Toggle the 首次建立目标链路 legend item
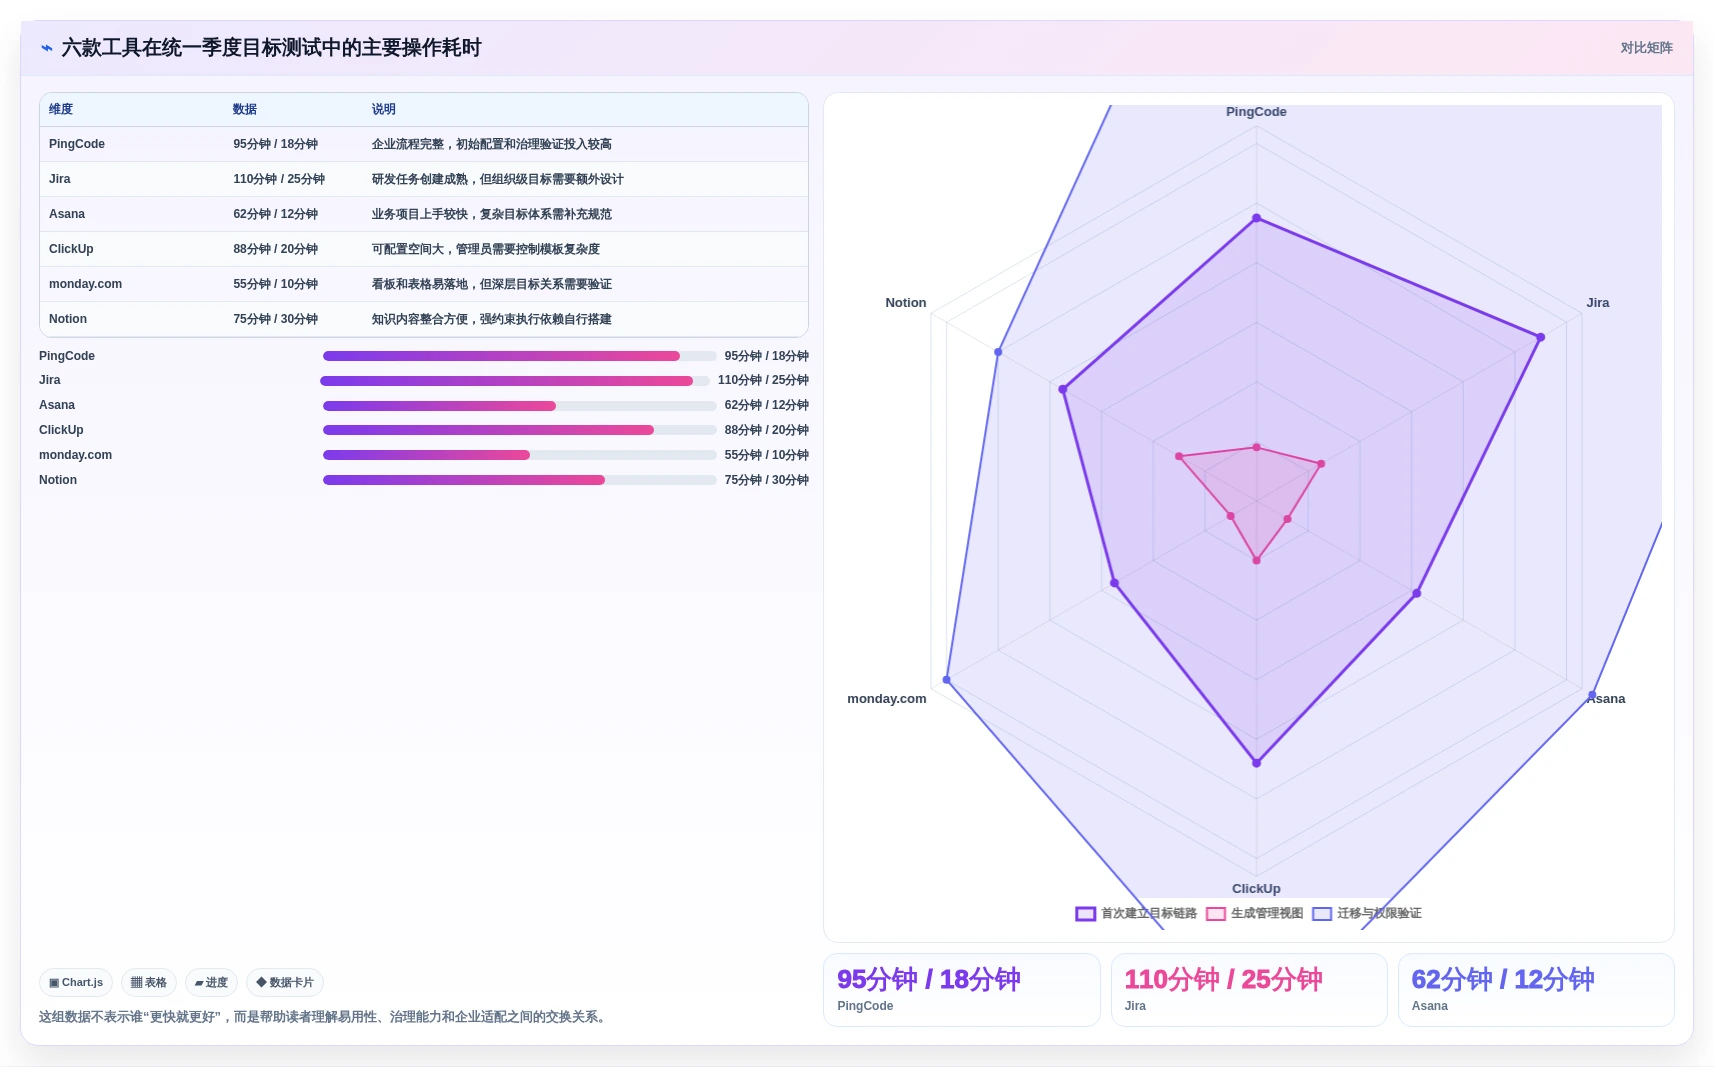The image size is (1714, 1067). pos(1136,914)
